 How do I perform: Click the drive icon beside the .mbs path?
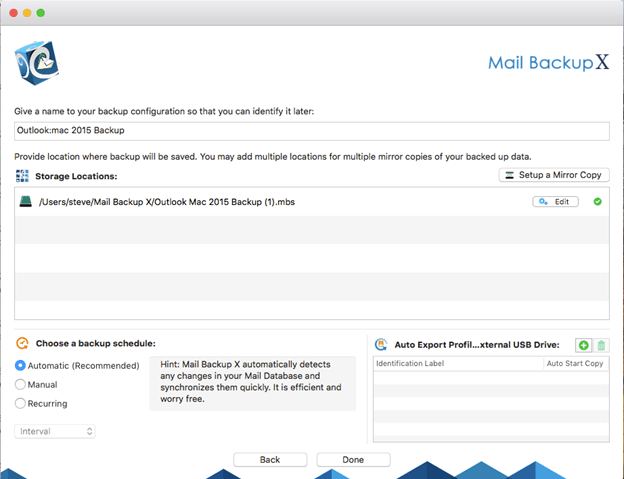[x=25, y=202]
